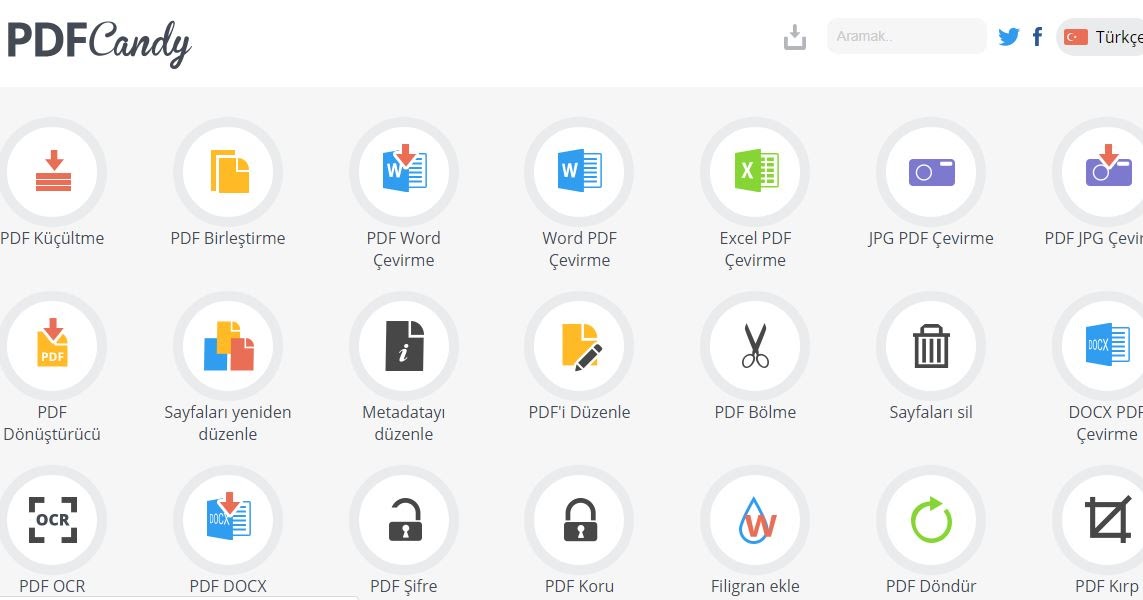The image size is (1143, 600).
Task: Click the PDF OCR text label
Action: (x=52, y=586)
